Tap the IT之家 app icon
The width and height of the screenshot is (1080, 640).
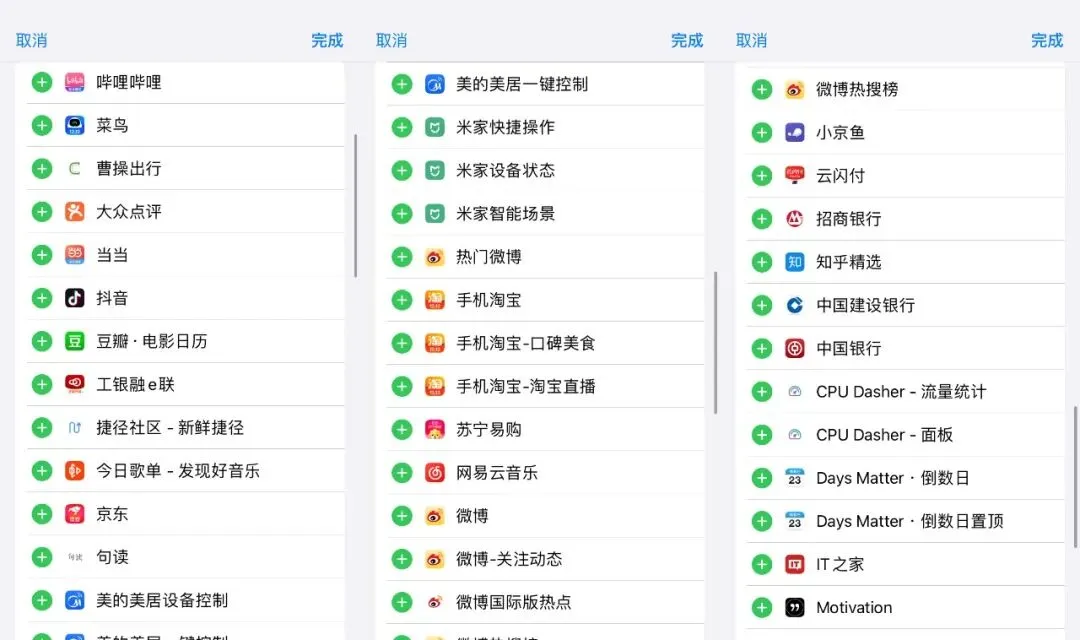click(x=795, y=564)
